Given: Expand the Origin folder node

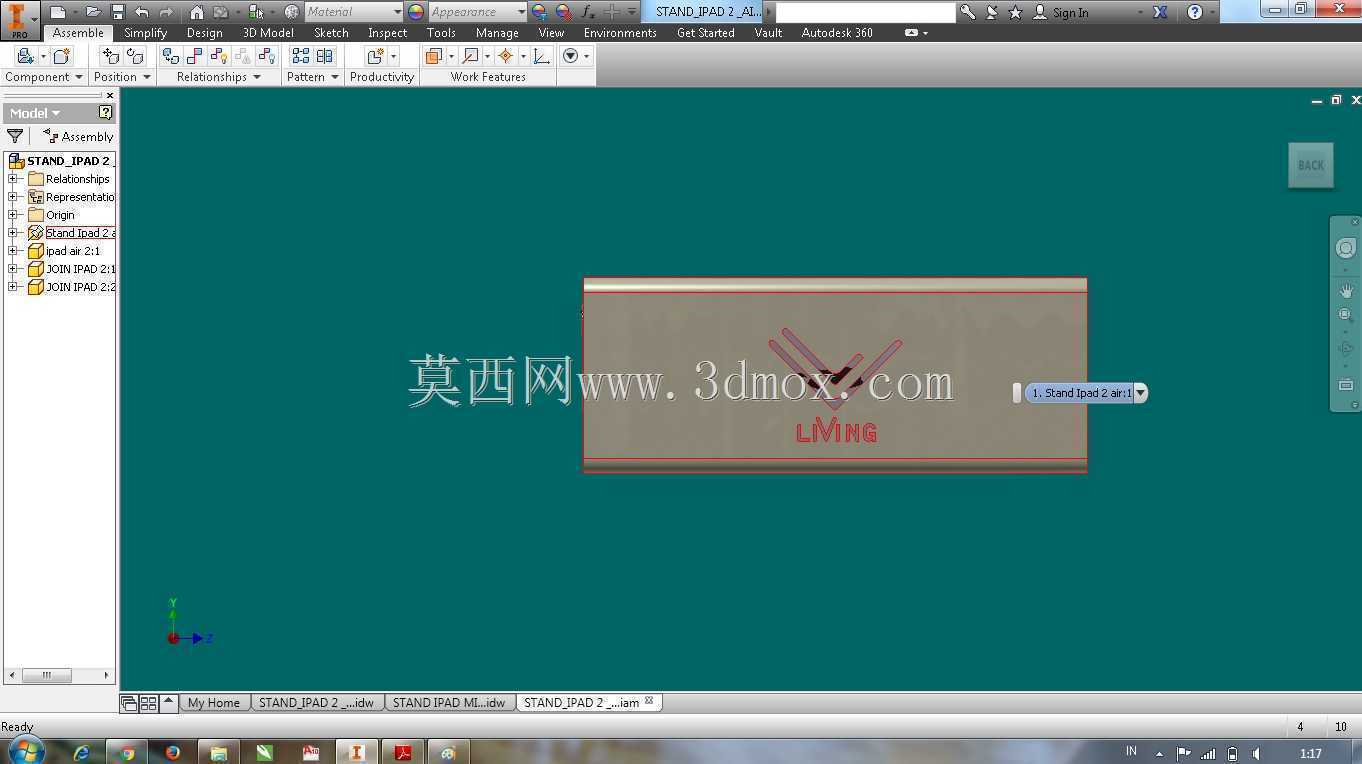Looking at the screenshot, I should [x=13, y=215].
